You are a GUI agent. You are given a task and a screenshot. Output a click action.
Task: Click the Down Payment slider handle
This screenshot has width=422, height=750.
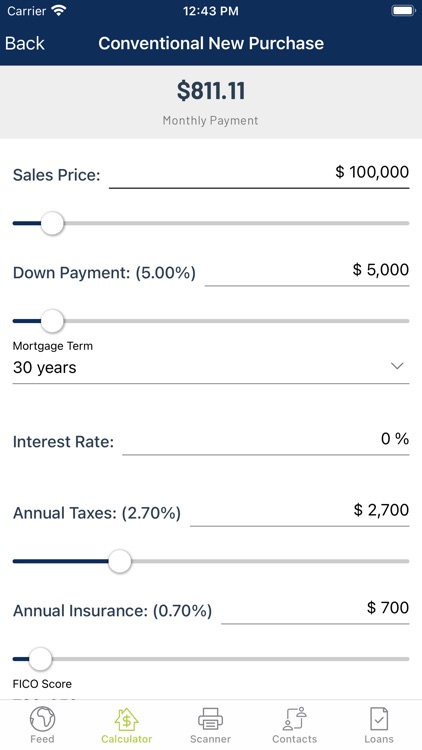(52, 321)
